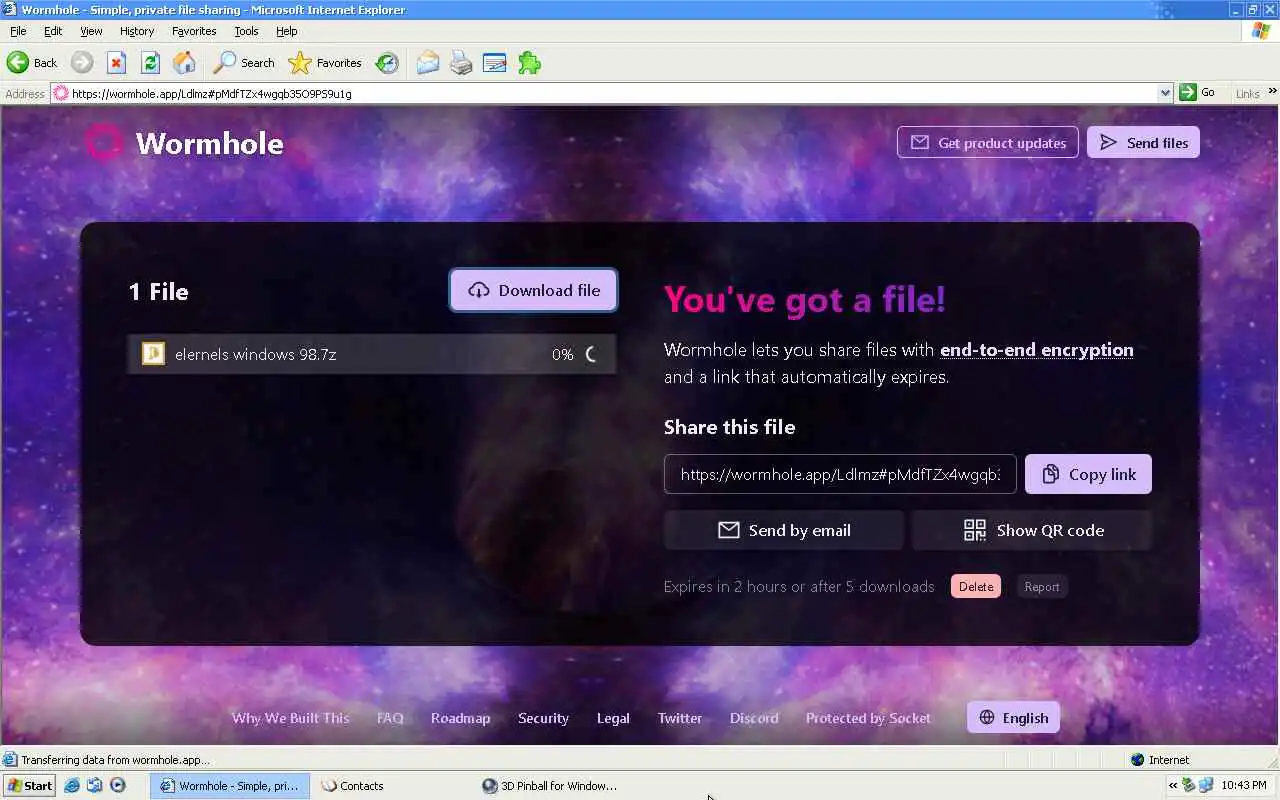Click the Copy link button

point(1088,474)
